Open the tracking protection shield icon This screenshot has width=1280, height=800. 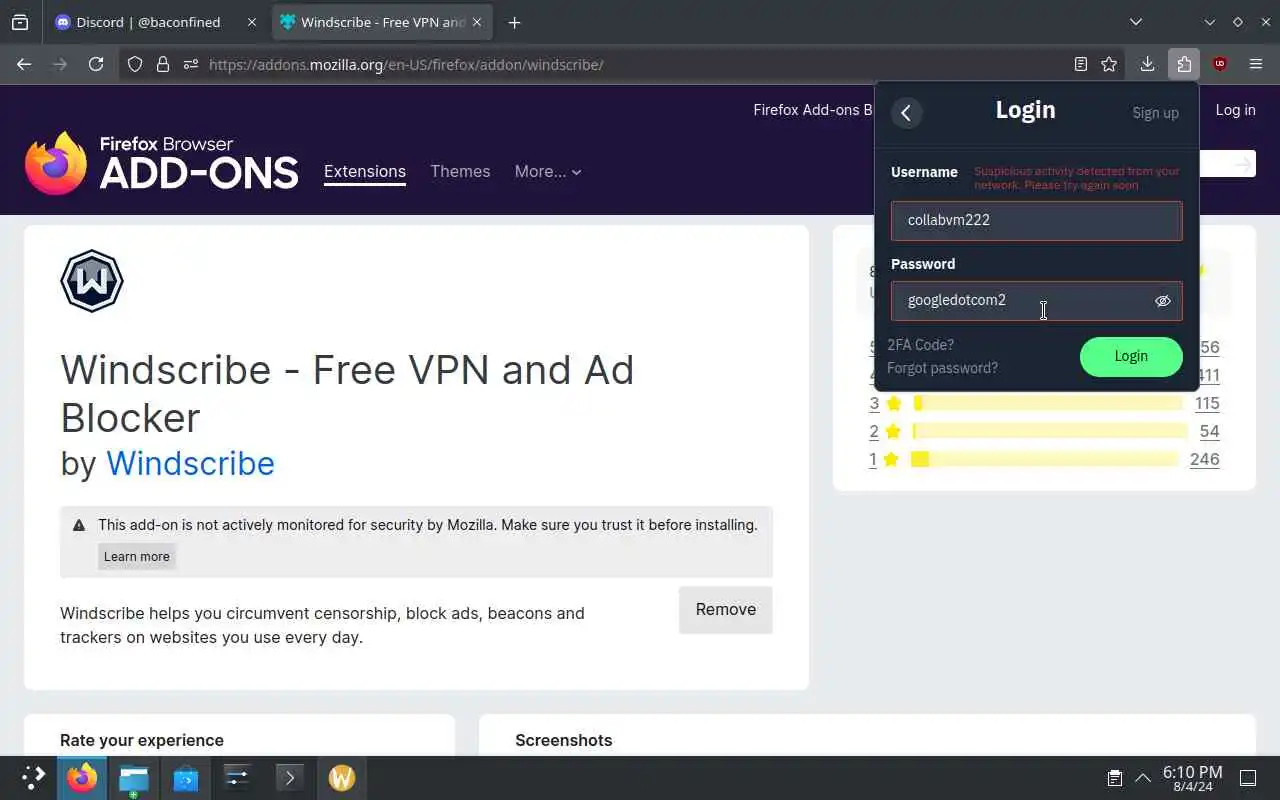coord(135,64)
